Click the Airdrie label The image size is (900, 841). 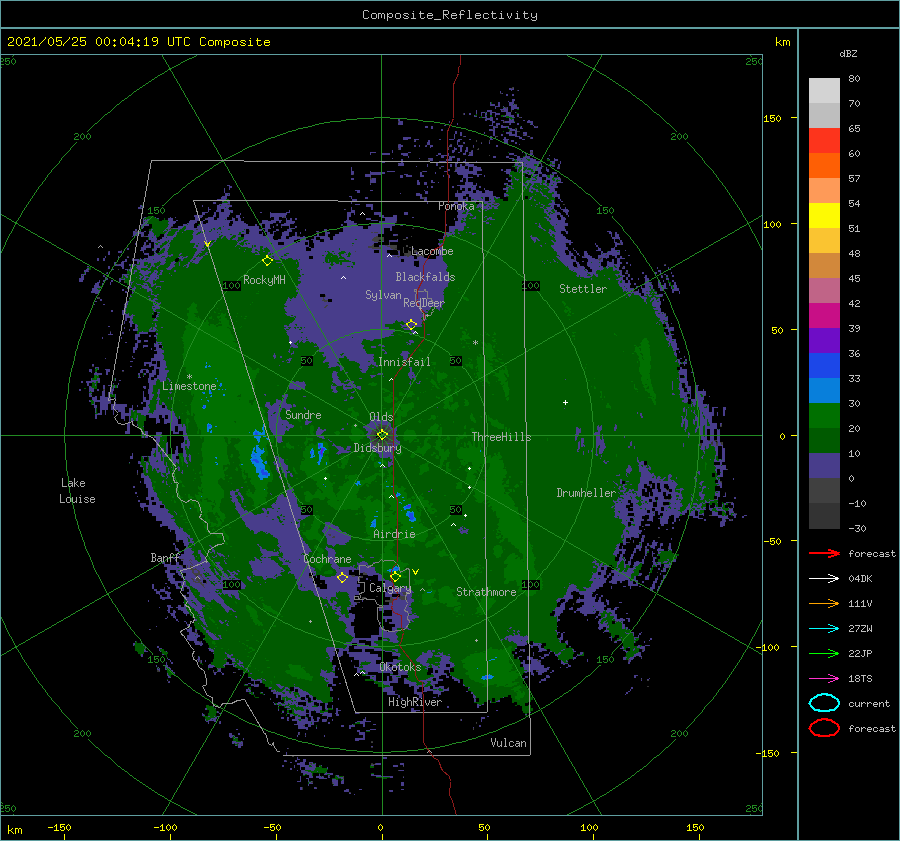394,534
